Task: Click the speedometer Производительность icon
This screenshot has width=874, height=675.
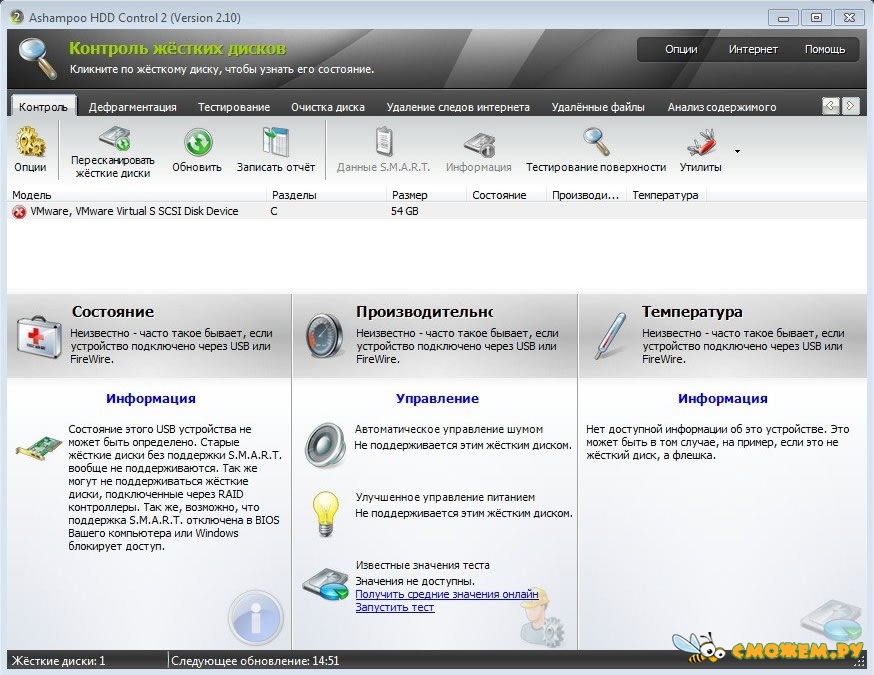Action: coord(324,336)
